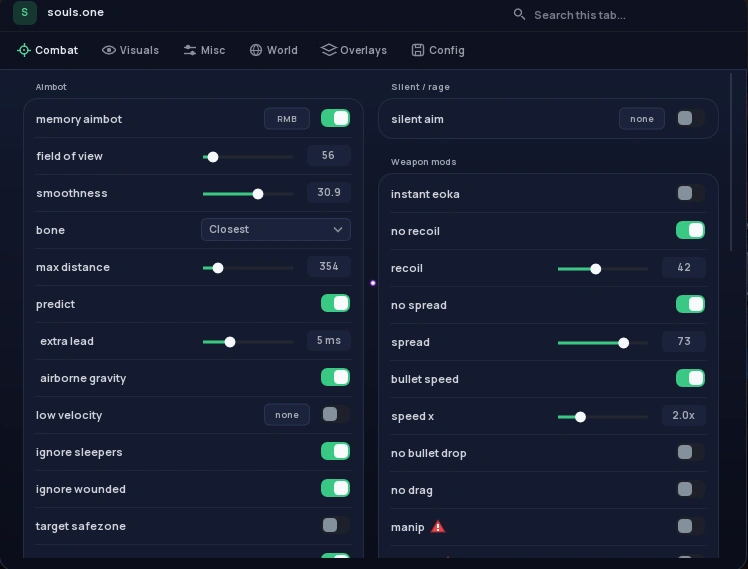Turn on the no drag toggle
The image size is (748, 569).
[690, 489]
